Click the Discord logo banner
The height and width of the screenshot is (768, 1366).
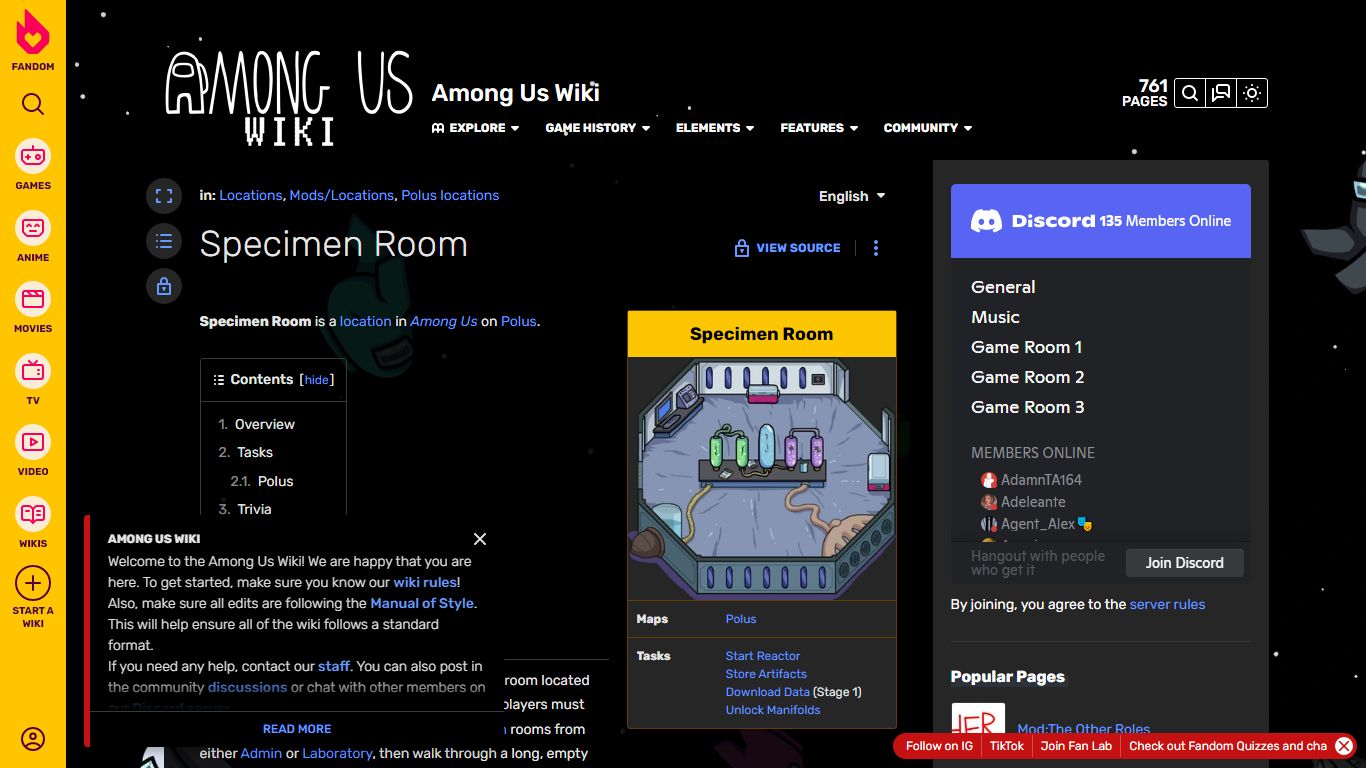(x=1101, y=221)
